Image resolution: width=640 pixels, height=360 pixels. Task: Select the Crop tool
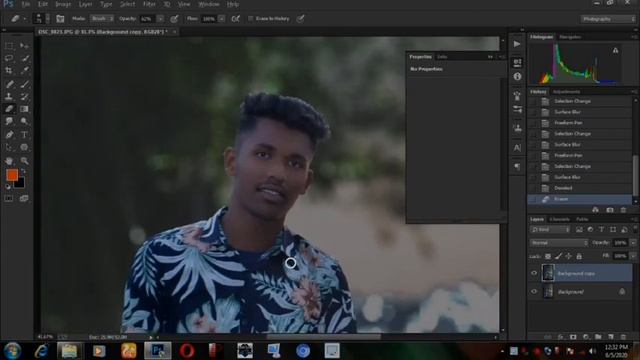(9, 71)
